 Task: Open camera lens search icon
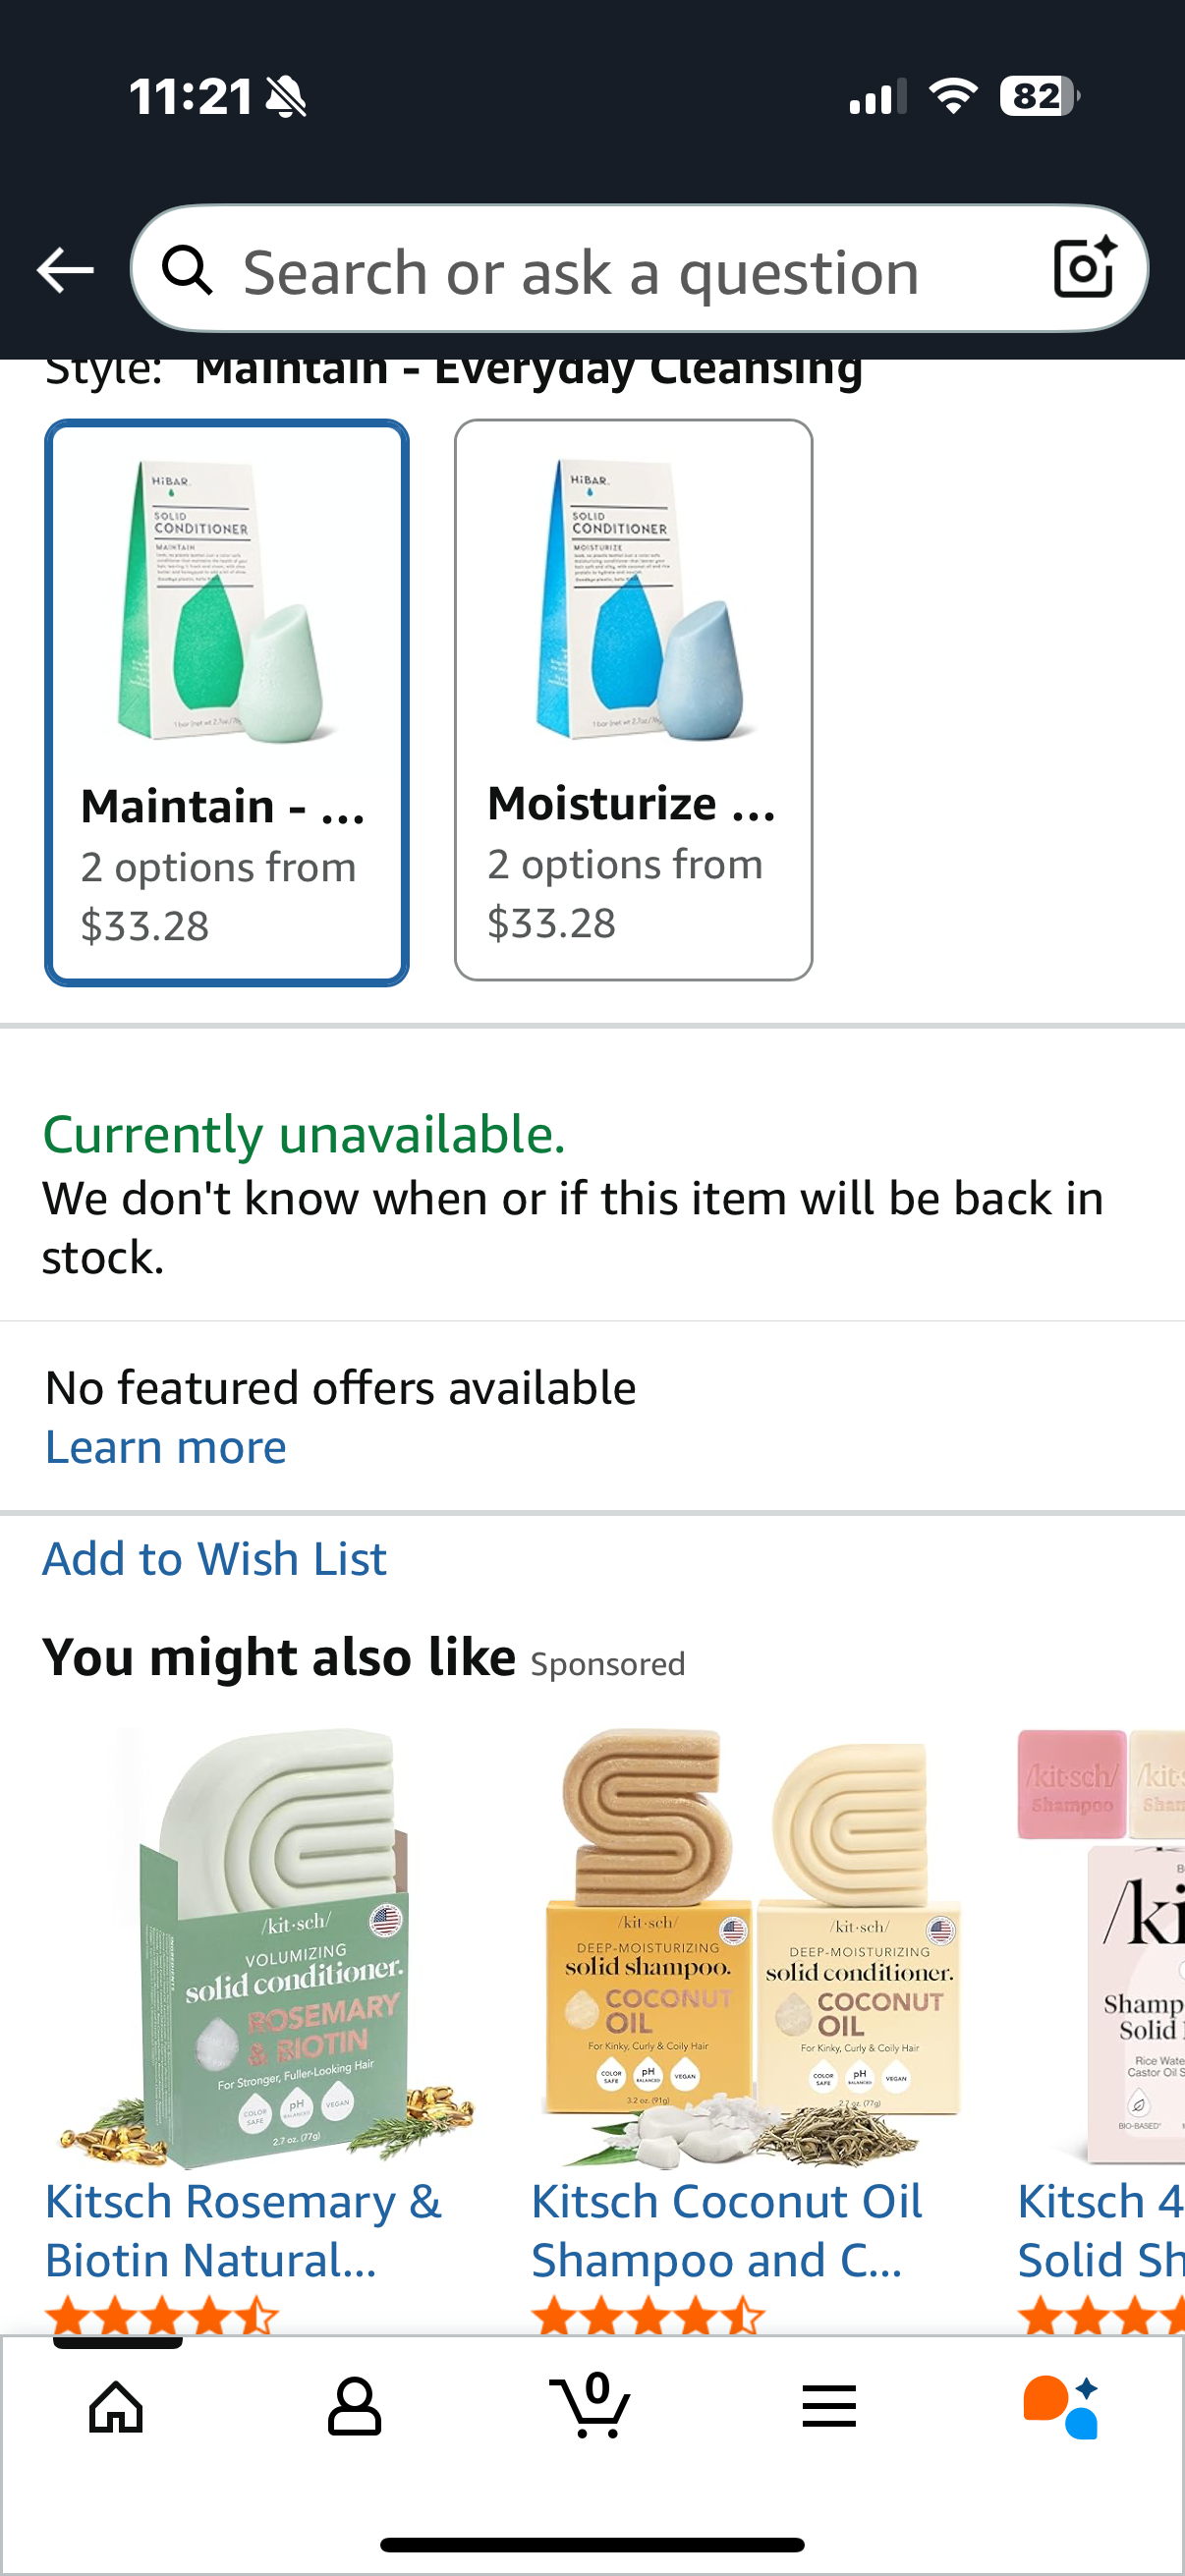pyautogui.click(x=1084, y=268)
